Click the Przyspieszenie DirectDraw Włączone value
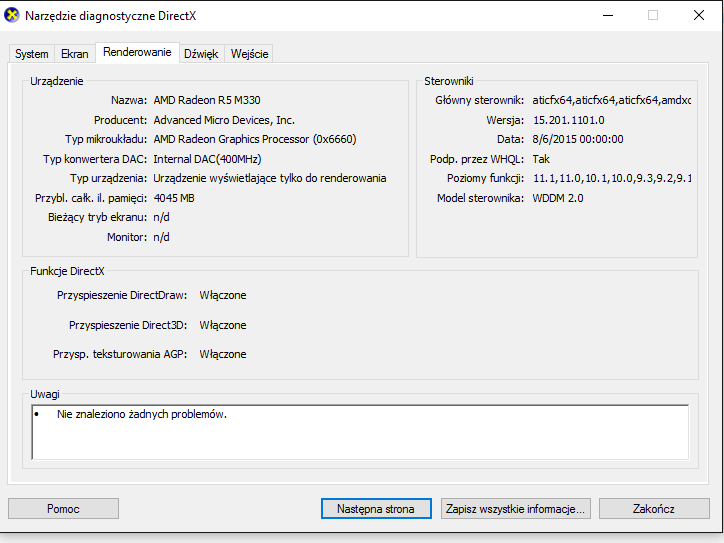This screenshot has height=543, width=724. (x=223, y=296)
